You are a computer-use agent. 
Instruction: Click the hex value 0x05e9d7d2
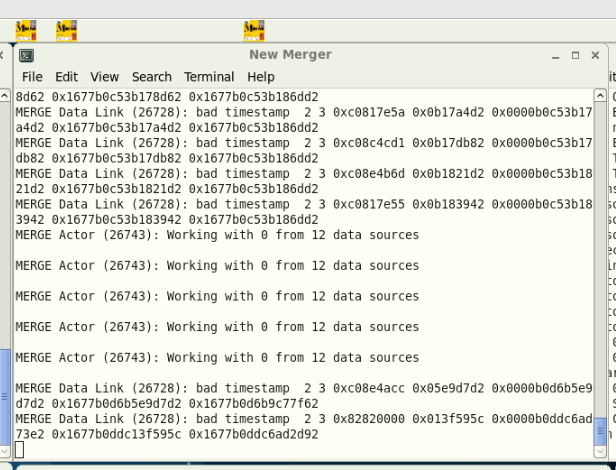click(448, 388)
